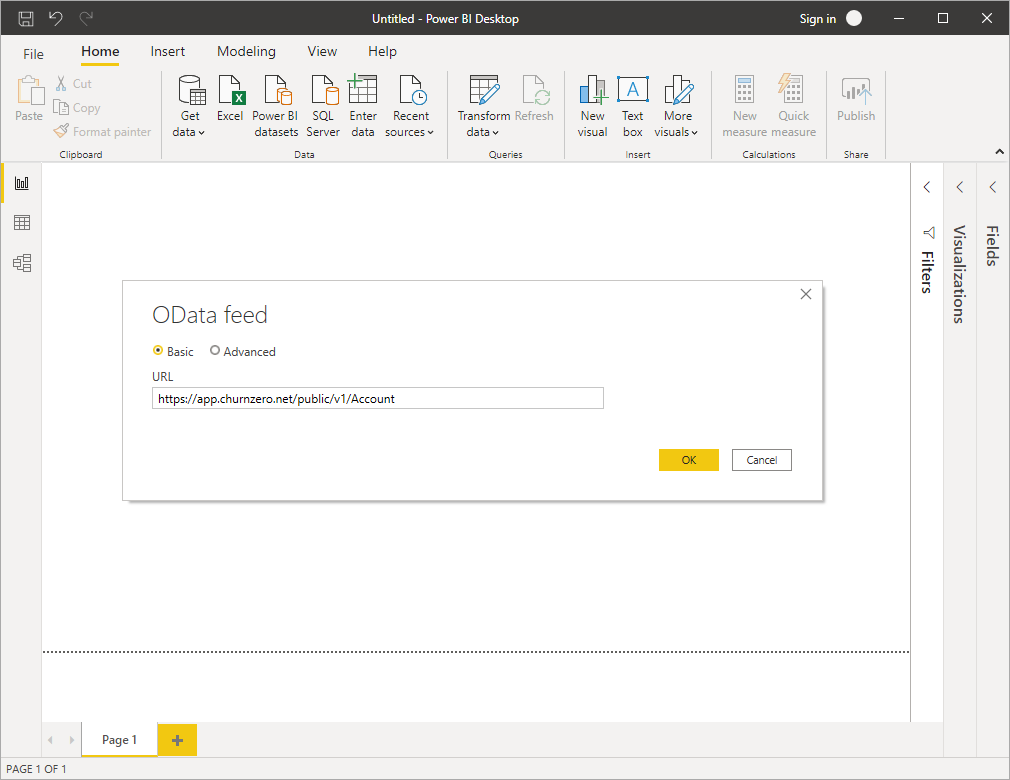The height and width of the screenshot is (780, 1010).
Task: Open Power BI datasets
Action: [276, 106]
